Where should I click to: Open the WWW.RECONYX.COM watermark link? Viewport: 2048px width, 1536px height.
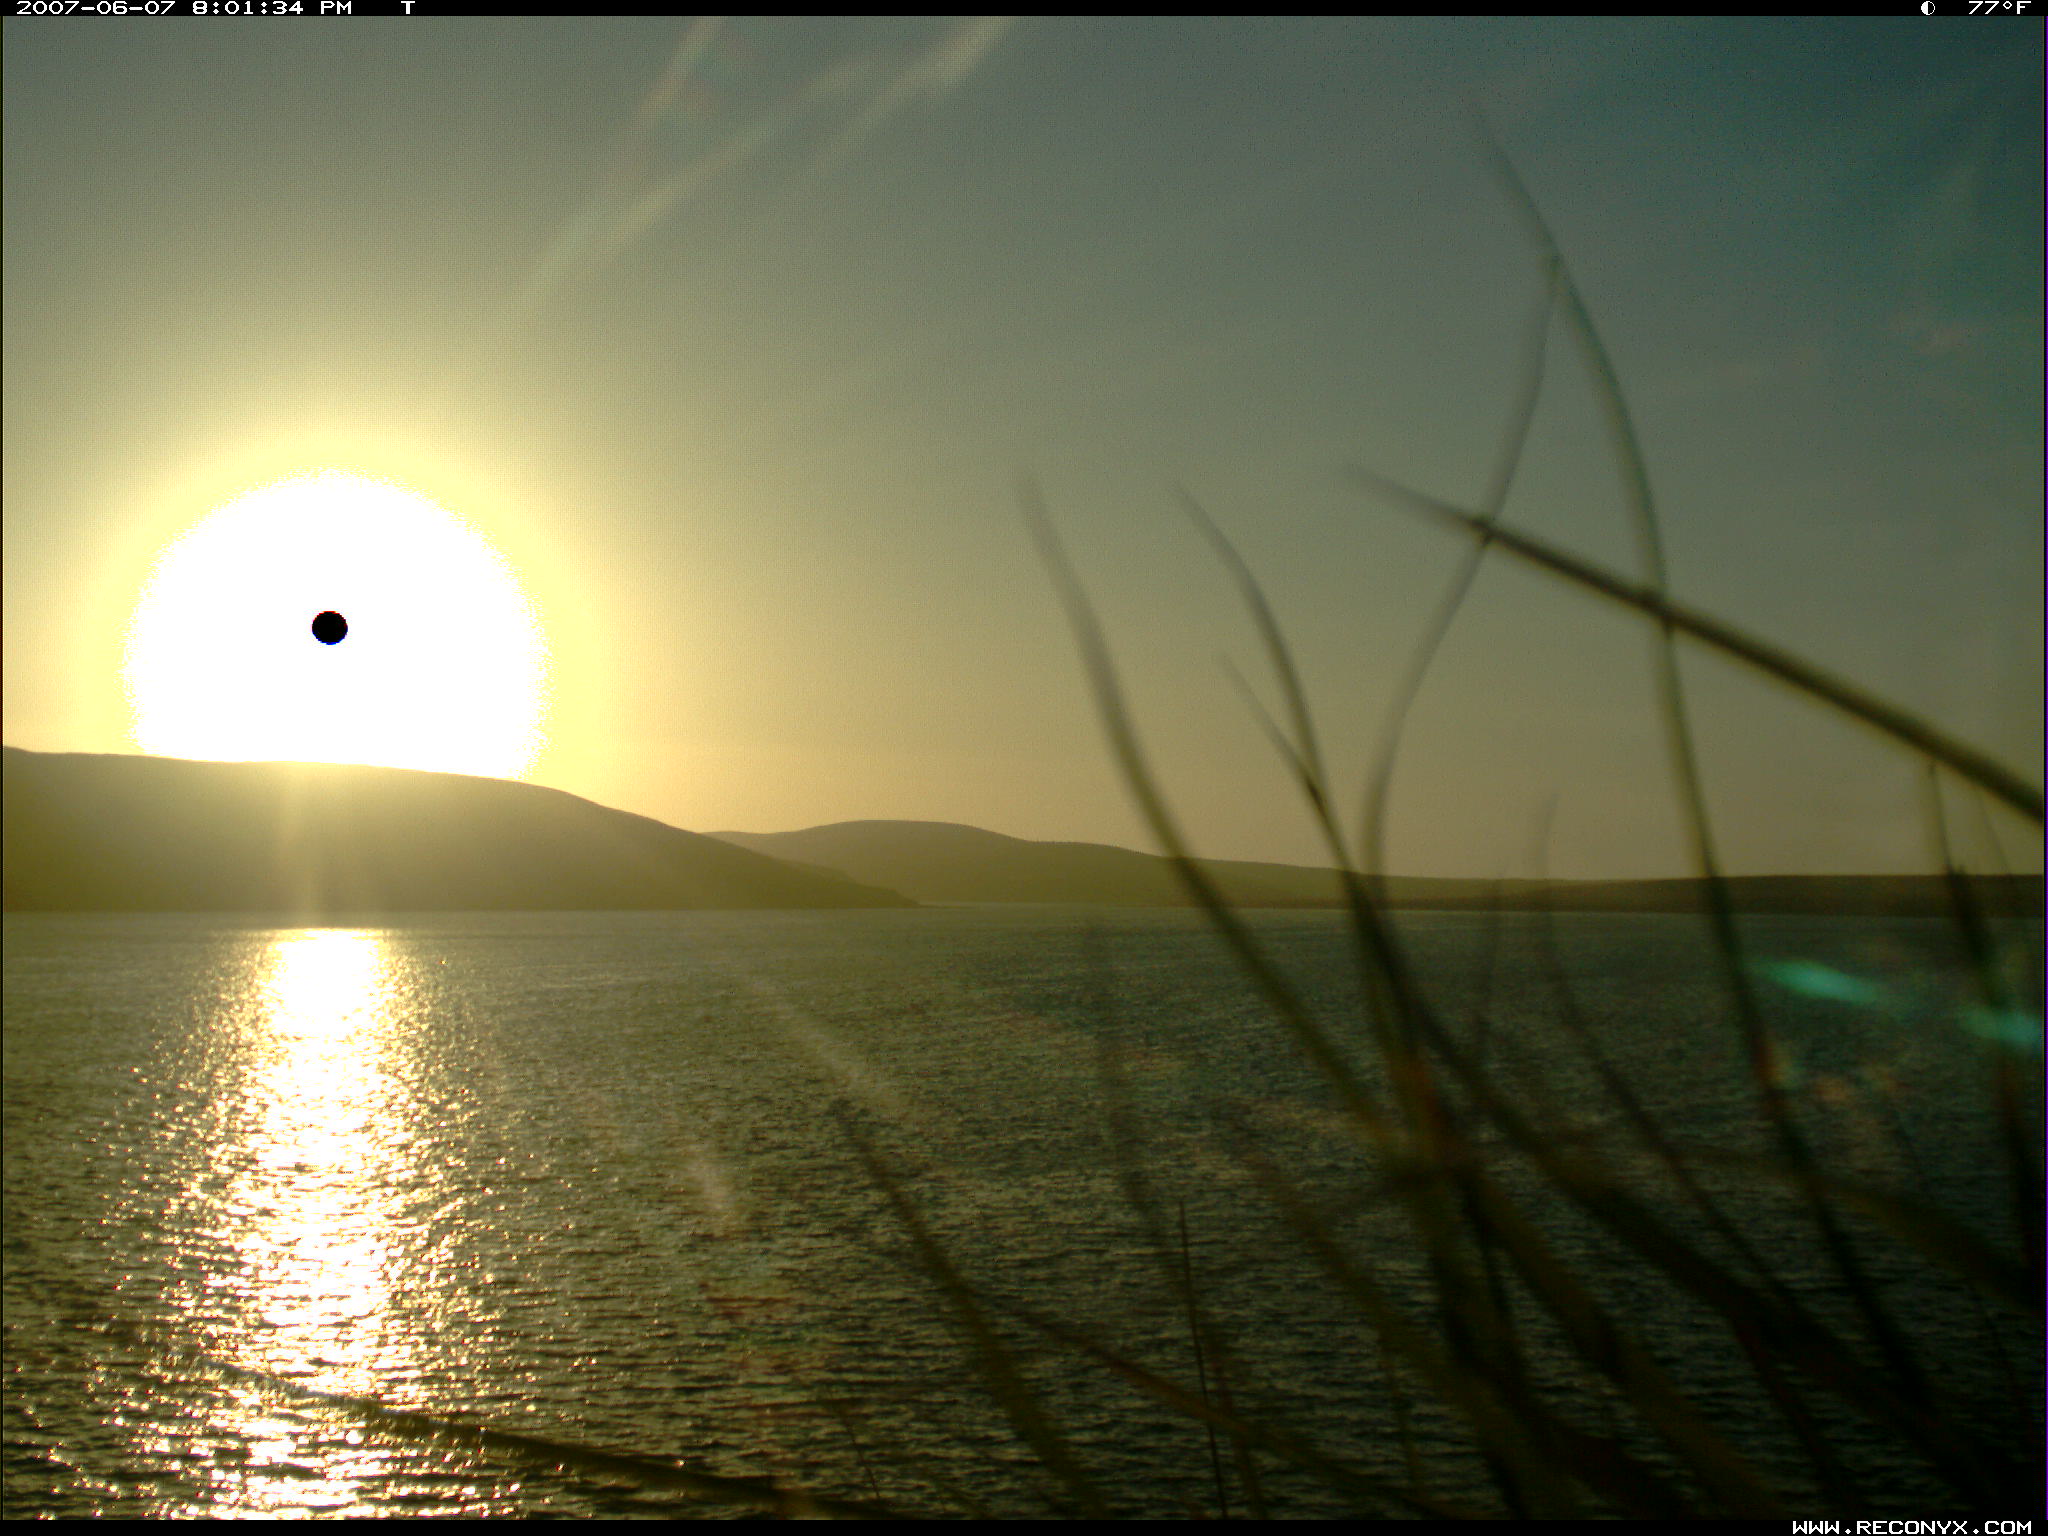1911,1527
